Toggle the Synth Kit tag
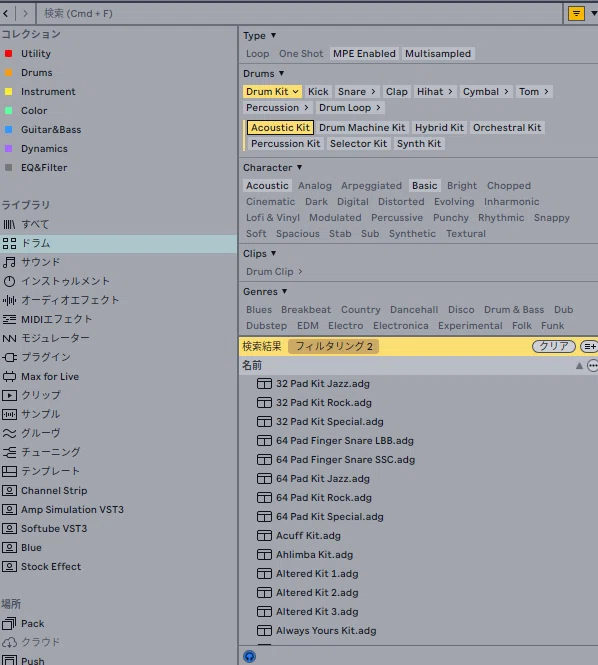 tap(419, 144)
